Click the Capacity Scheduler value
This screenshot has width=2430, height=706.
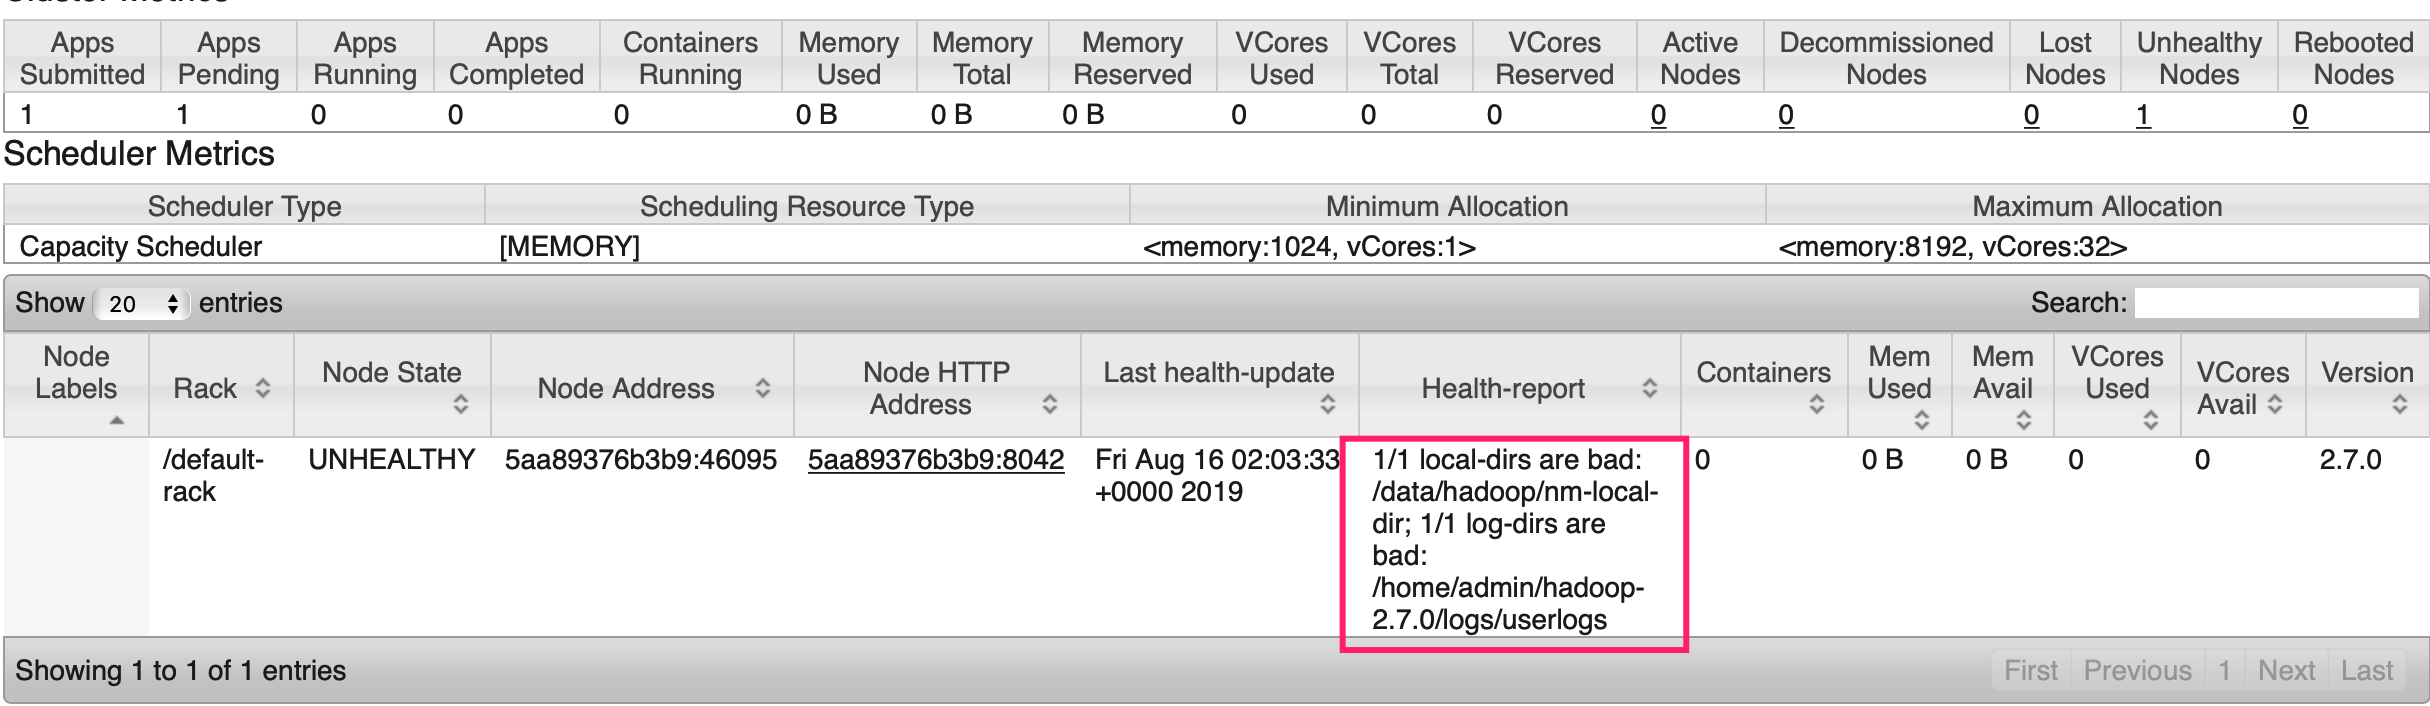tap(141, 247)
